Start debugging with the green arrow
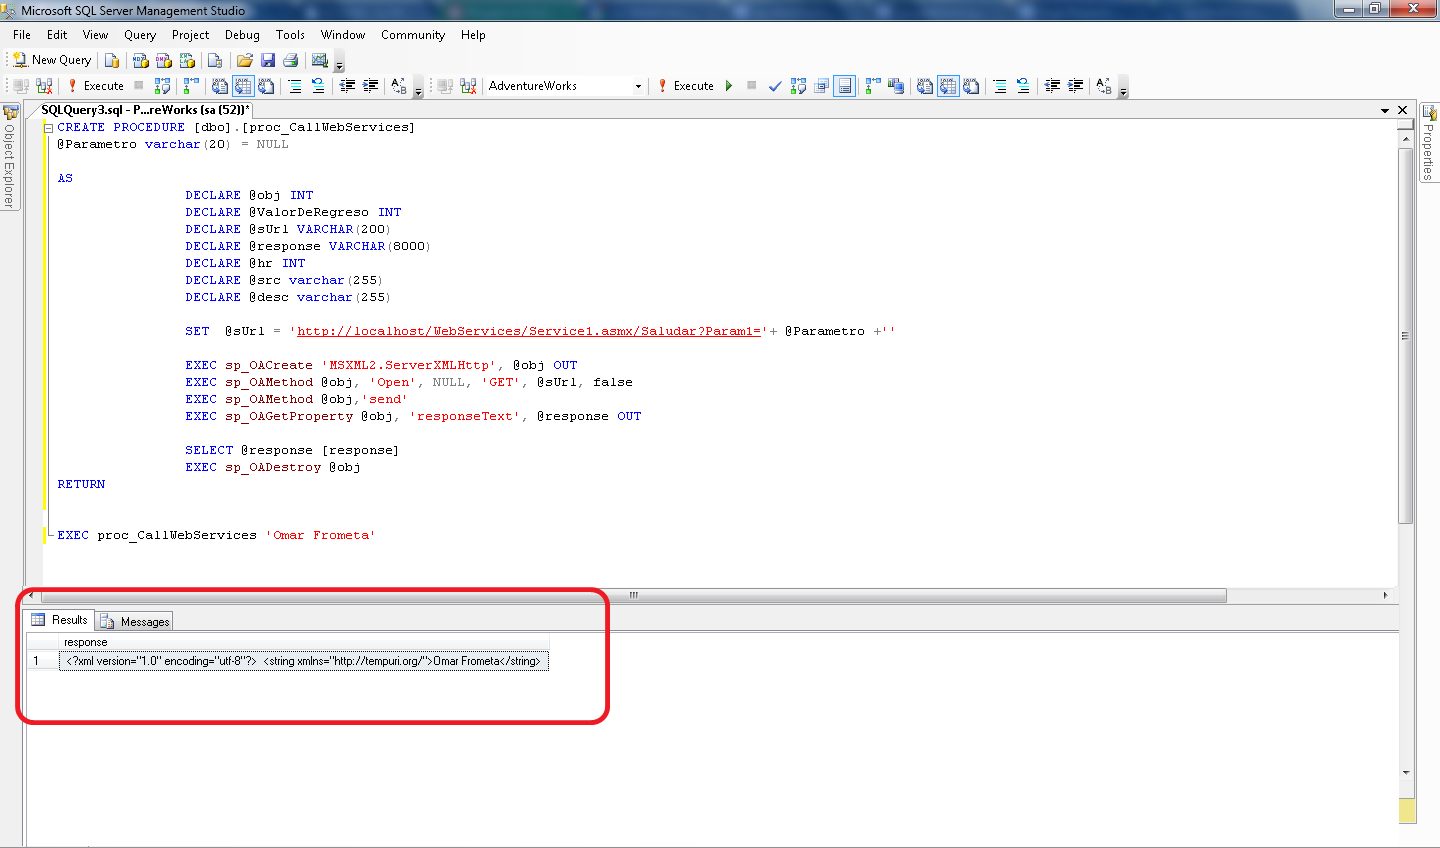The height and width of the screenshot is (848, 1440). (729, 86)
